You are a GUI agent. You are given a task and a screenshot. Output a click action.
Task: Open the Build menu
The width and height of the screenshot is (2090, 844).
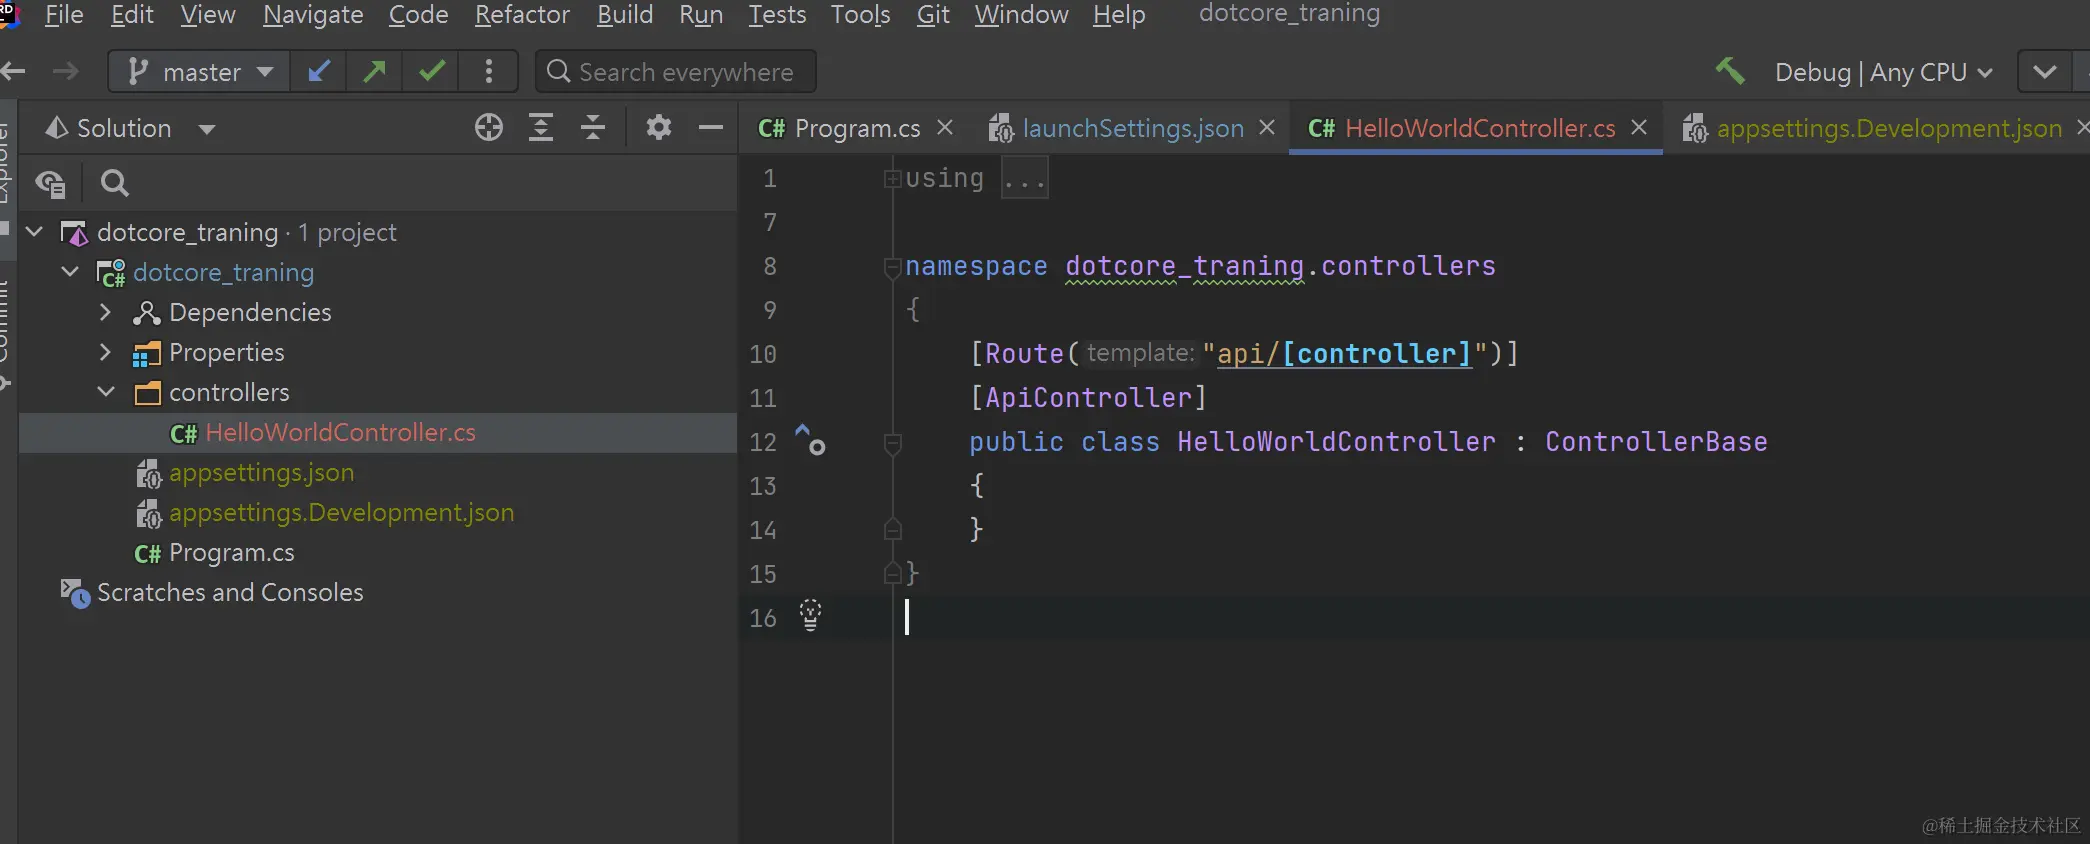tap(625, 15)
